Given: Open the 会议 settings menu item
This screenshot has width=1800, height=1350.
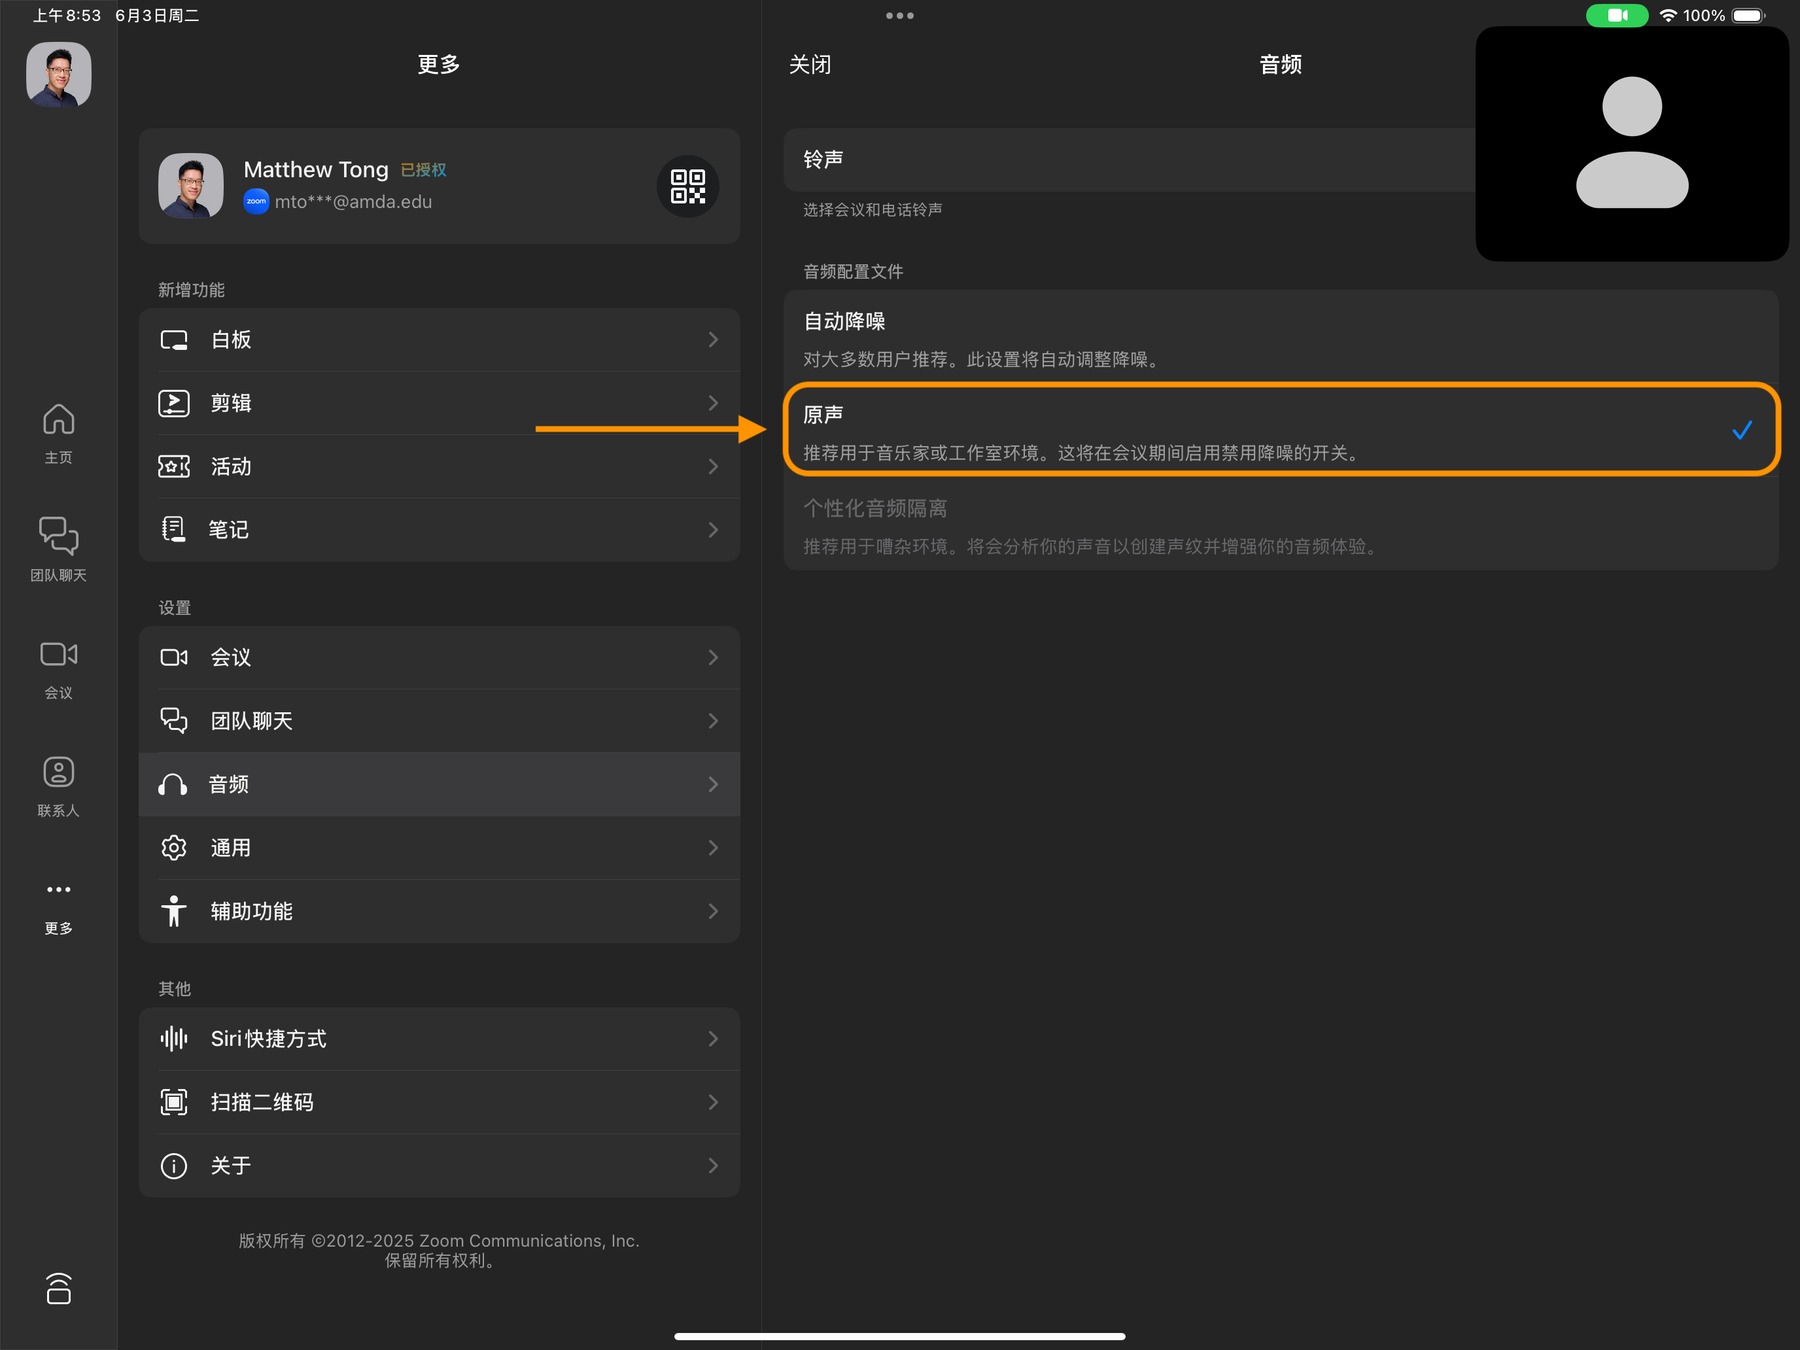Looking at the screenshot, I should point(439,657).
